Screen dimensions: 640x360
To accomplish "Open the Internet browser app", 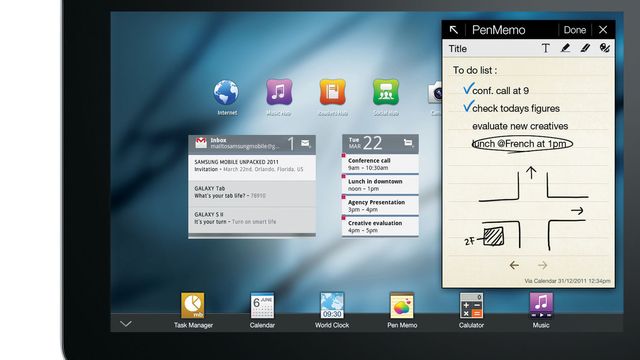I will [x=226, y=93].
